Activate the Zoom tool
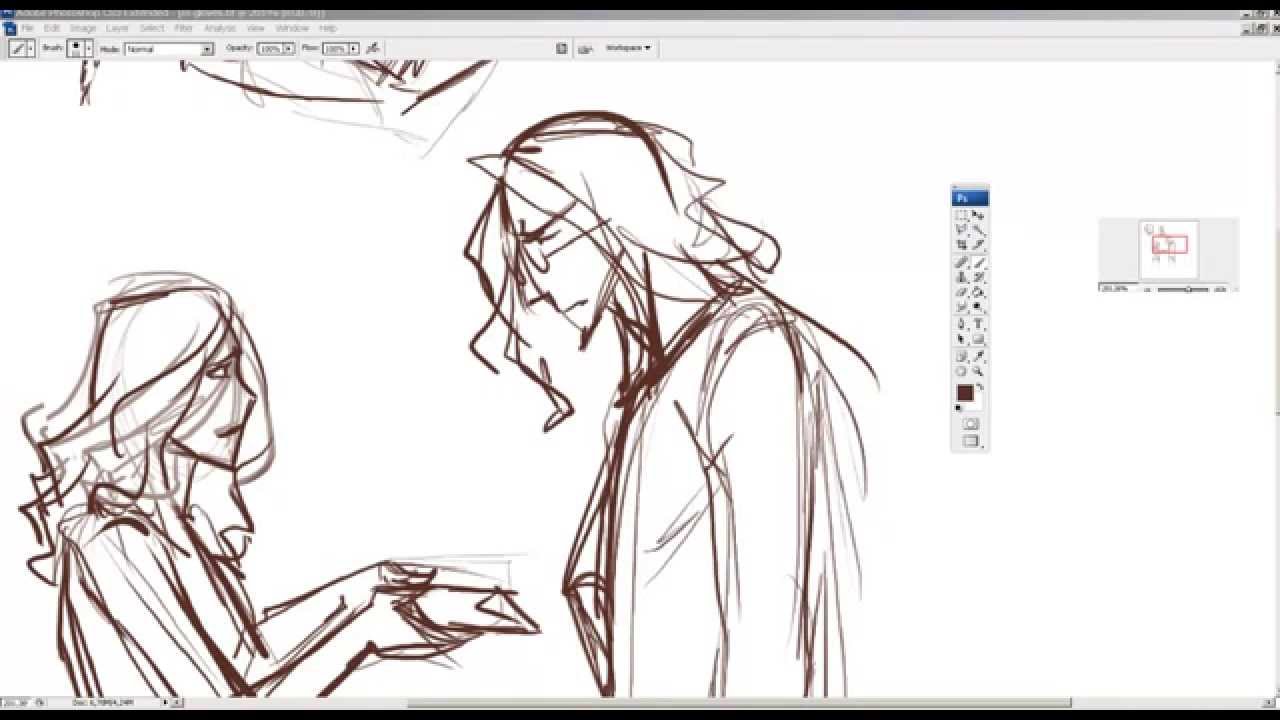1280x720 pixels. tap(979, 371)
